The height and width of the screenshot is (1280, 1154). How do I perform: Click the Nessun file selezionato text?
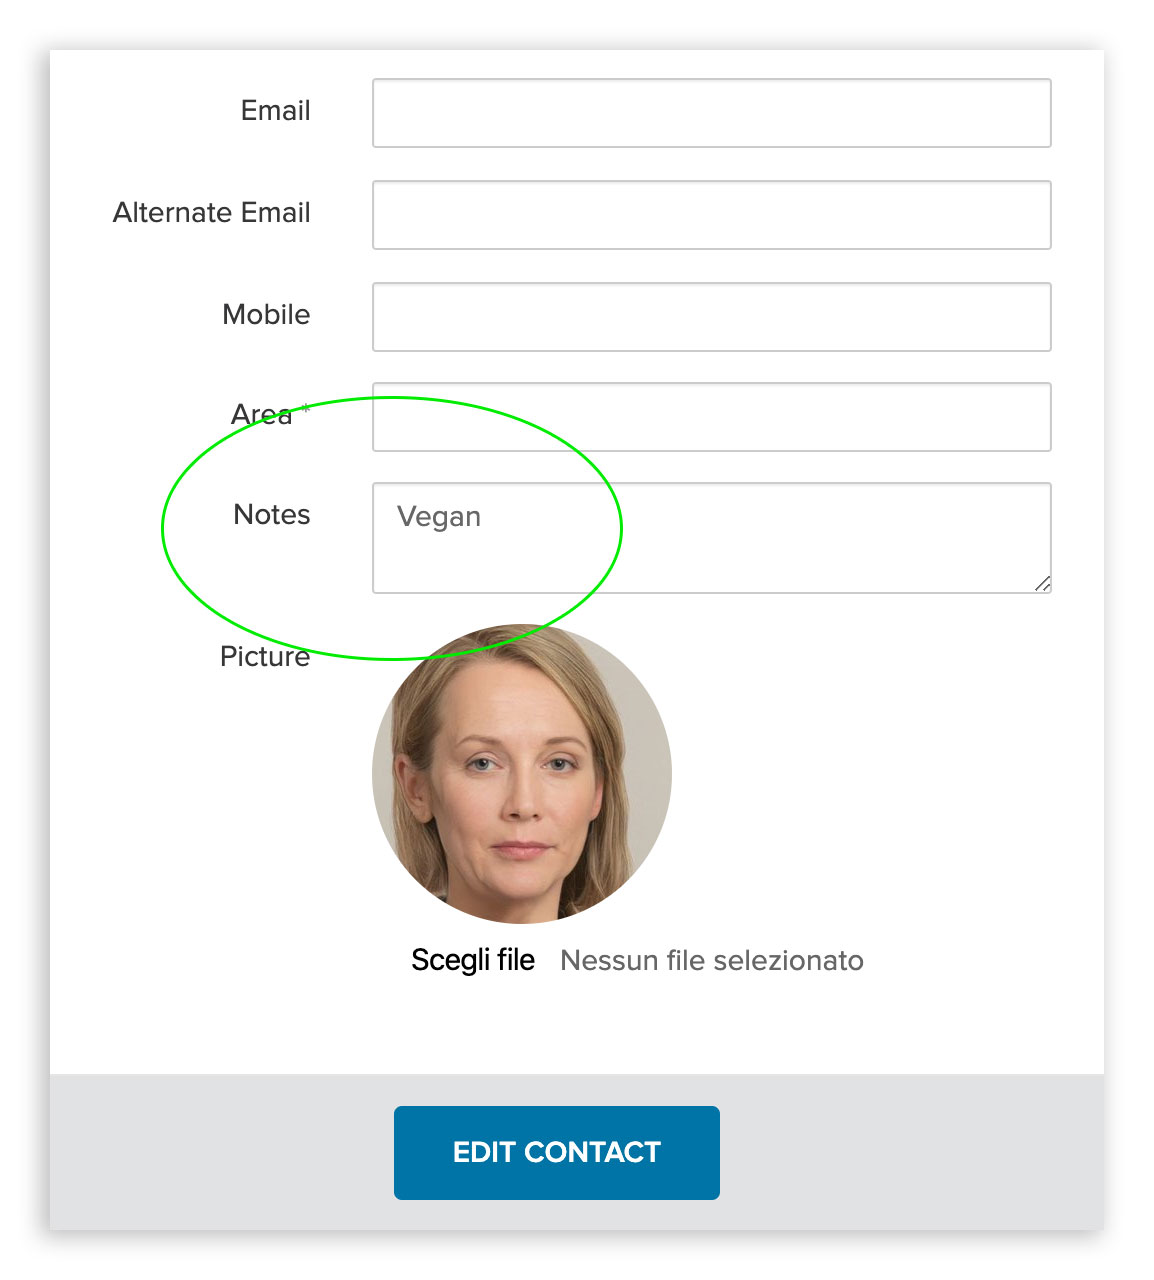[x=712, y=960]
